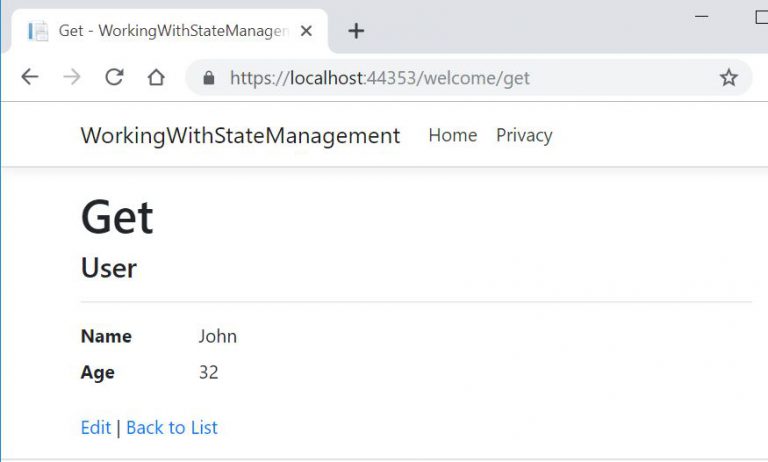The height and width of the screenshot is (462, 768).
Task: View site information via the lock icon
Action: coord(209,78)
